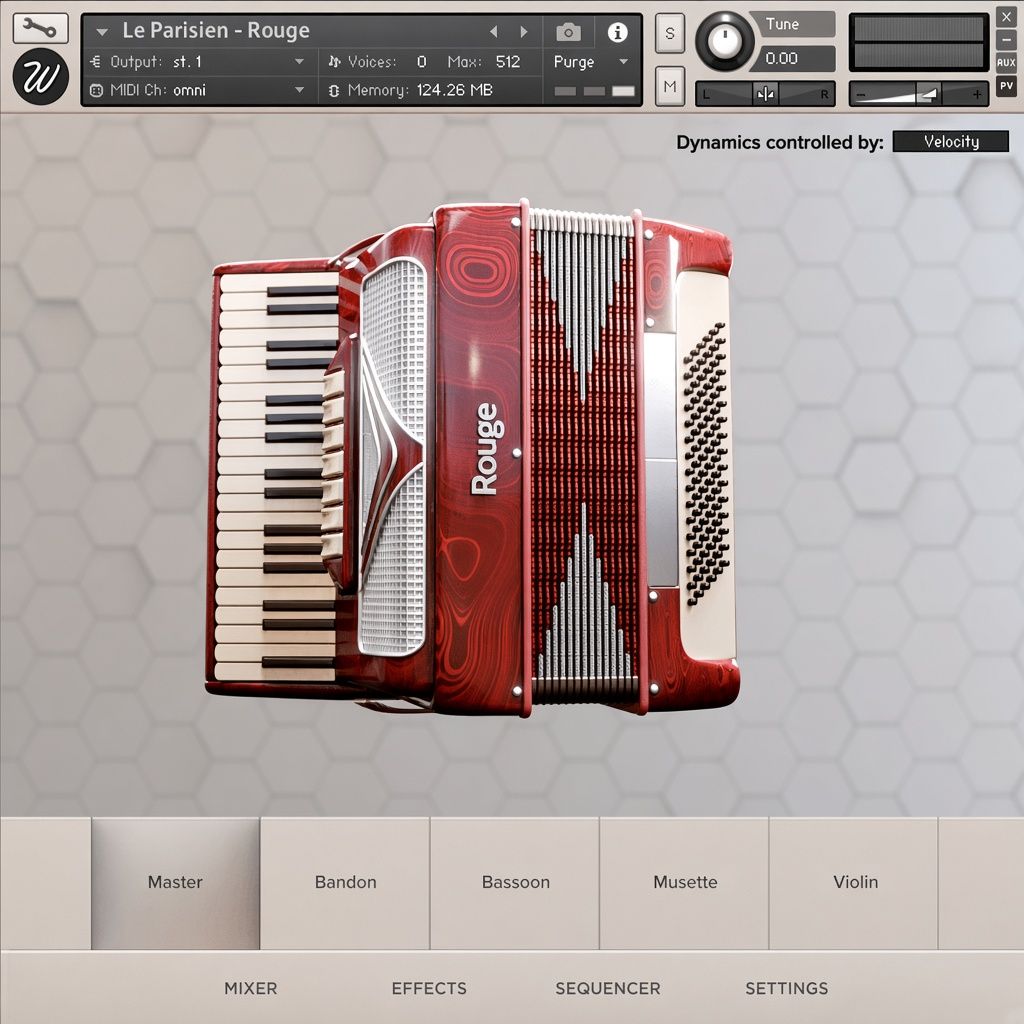Open the Purge dropdown menu
The image size is (1024, 1024).
pos(591,62)
